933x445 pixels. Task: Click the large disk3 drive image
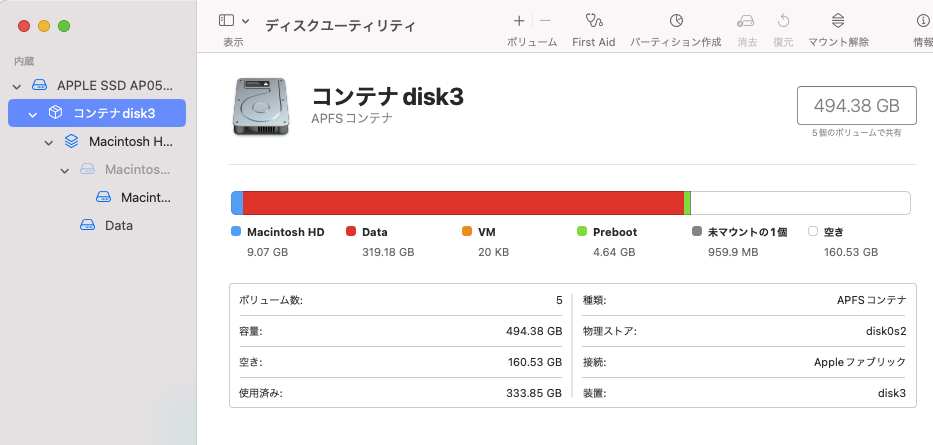(263, 106)
